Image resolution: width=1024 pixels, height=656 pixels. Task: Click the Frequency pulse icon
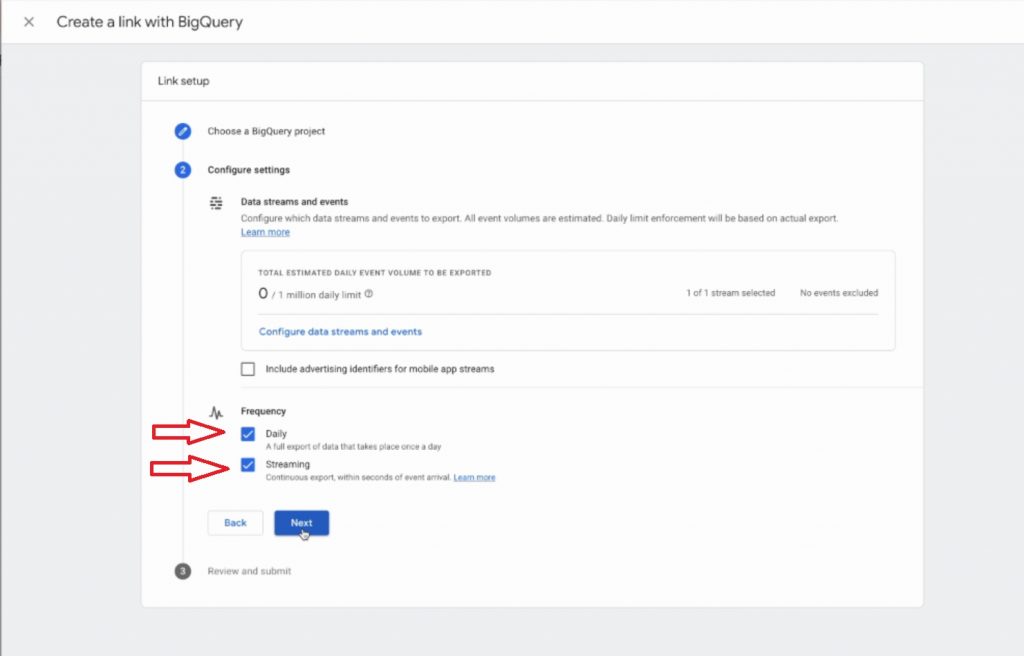point(216,412)
